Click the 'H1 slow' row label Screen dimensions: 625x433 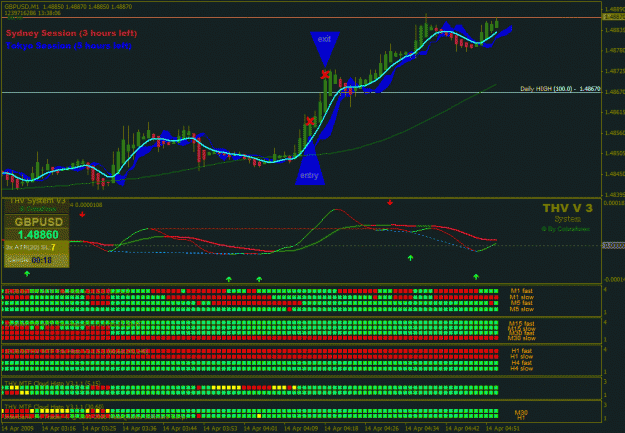(521, 356)
